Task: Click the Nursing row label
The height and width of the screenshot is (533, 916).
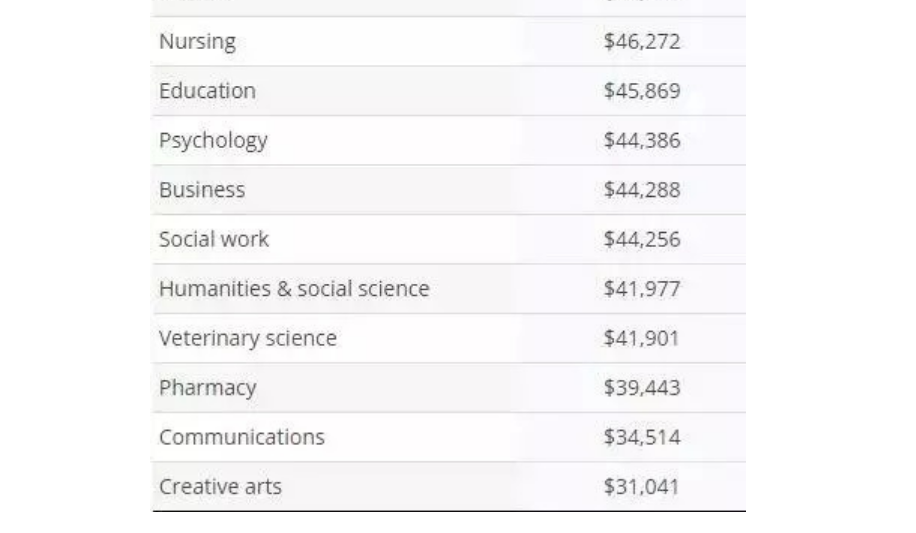Action: click(197, 42)
